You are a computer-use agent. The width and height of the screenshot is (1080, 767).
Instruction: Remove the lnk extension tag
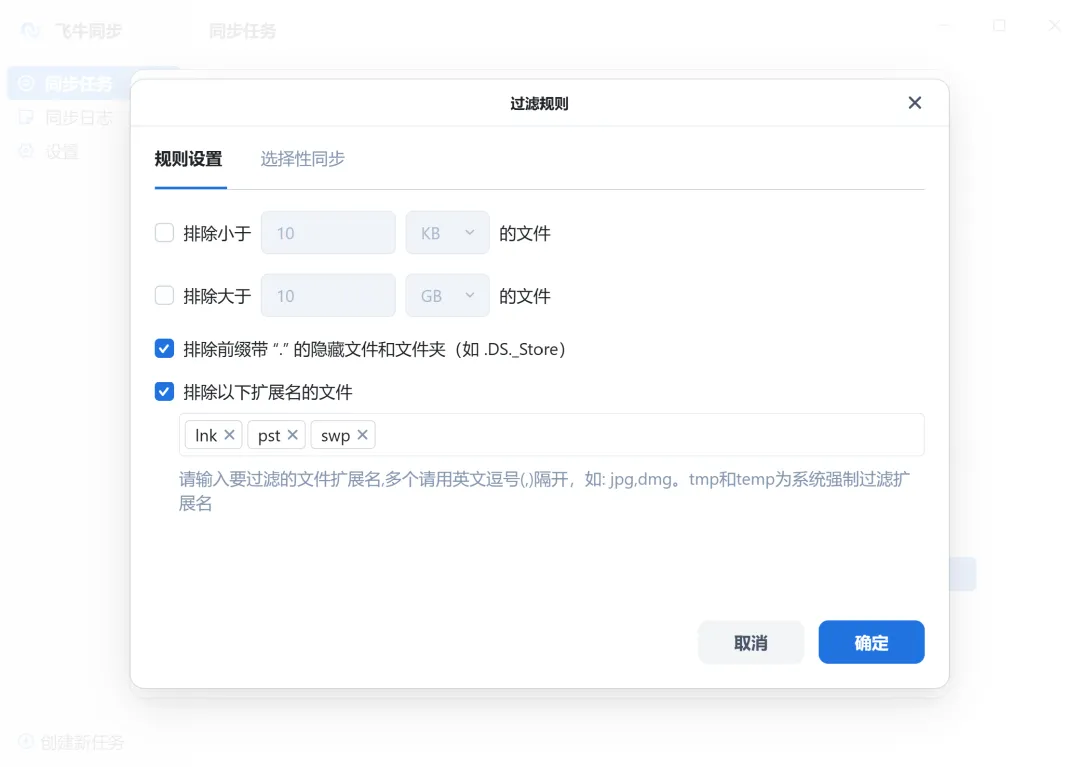click(x=229, y=434)
